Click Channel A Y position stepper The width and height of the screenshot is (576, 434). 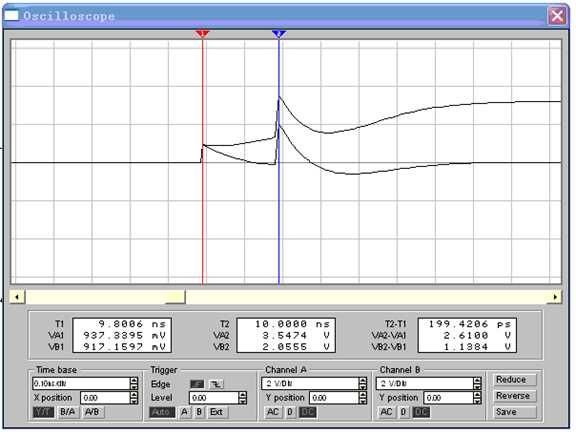(363, 398)
